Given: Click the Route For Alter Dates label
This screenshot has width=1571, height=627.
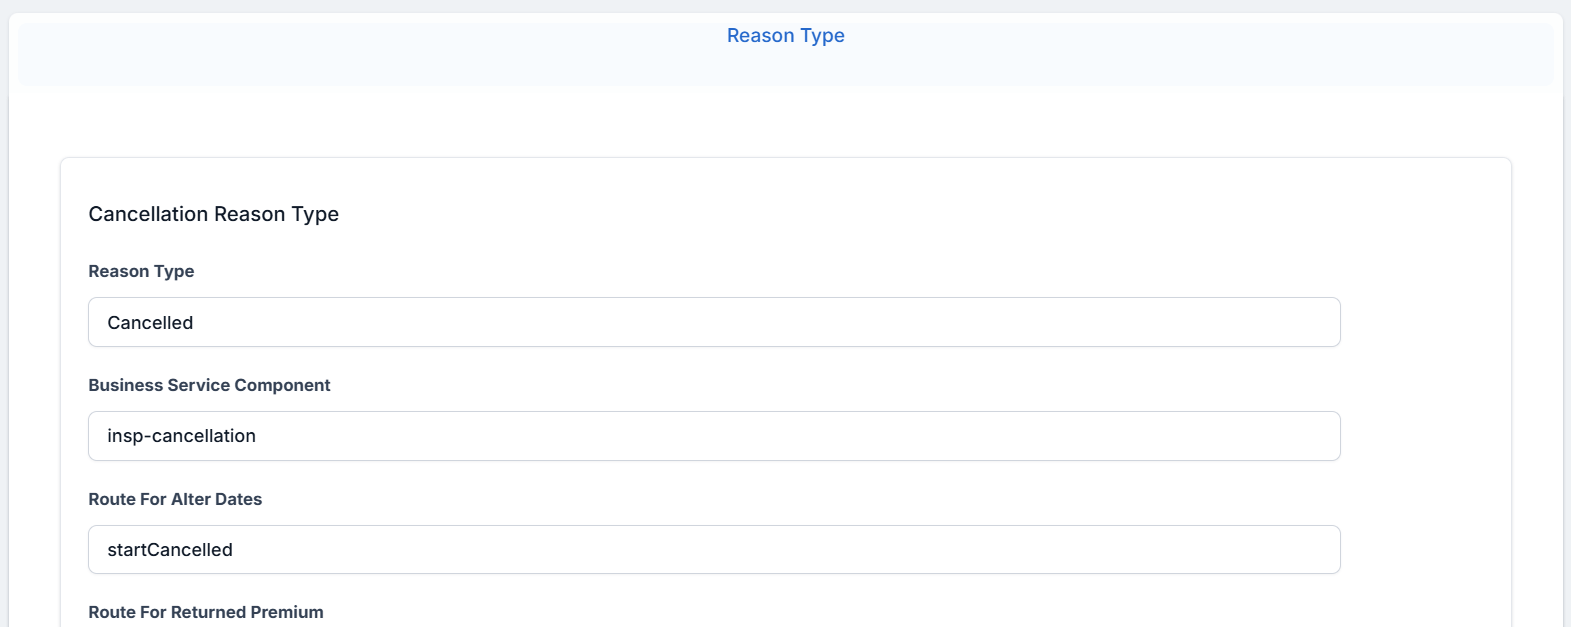Looking at the screenshot, I should click(x=175, y=499).
